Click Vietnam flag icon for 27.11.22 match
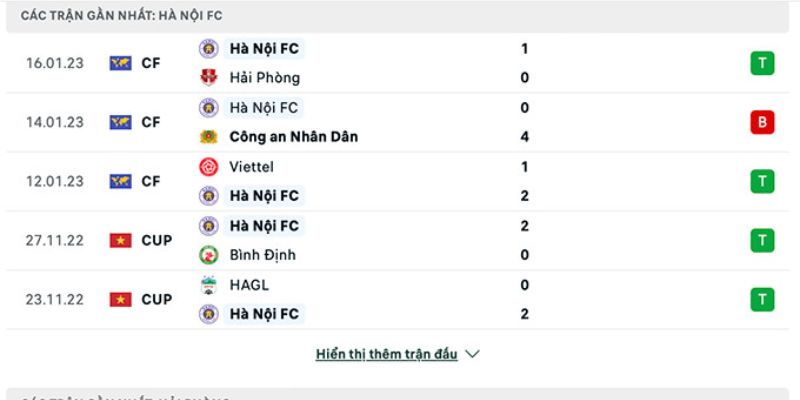This screenshot has width=800, height=400. point(120,240)
